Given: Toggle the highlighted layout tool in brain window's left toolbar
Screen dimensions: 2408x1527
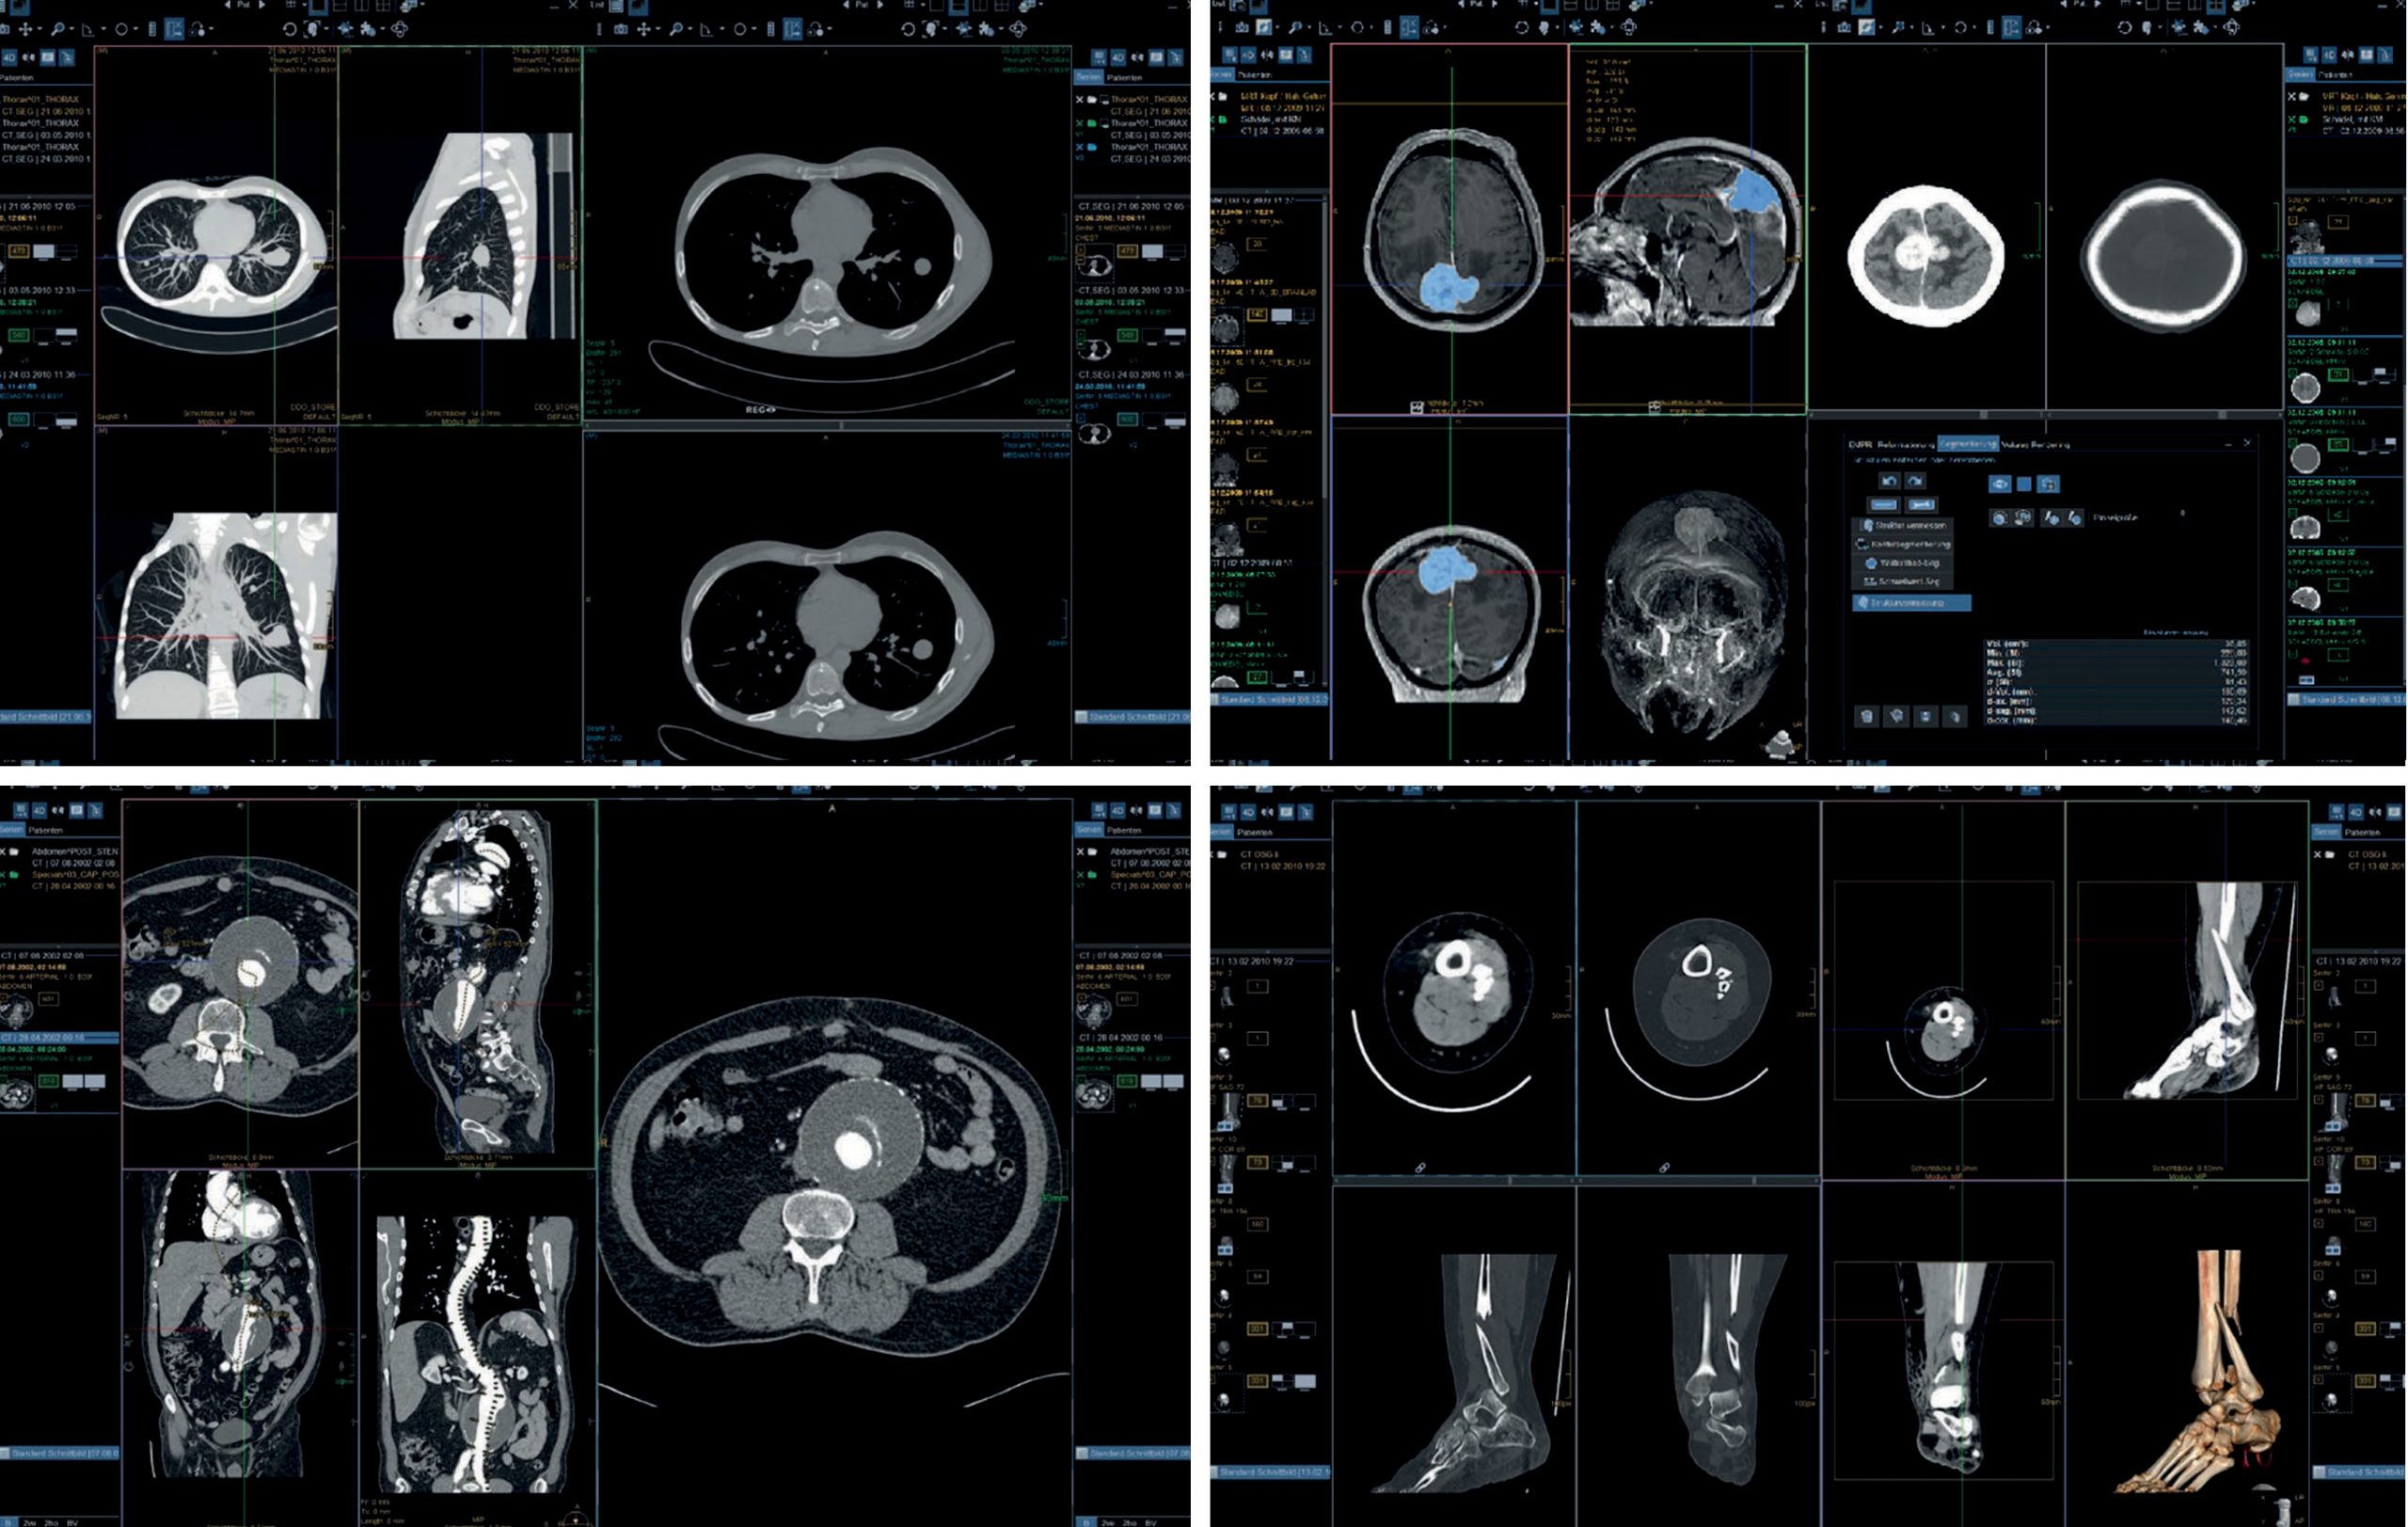Looking at the screenshot, I should coord(1409,27).
